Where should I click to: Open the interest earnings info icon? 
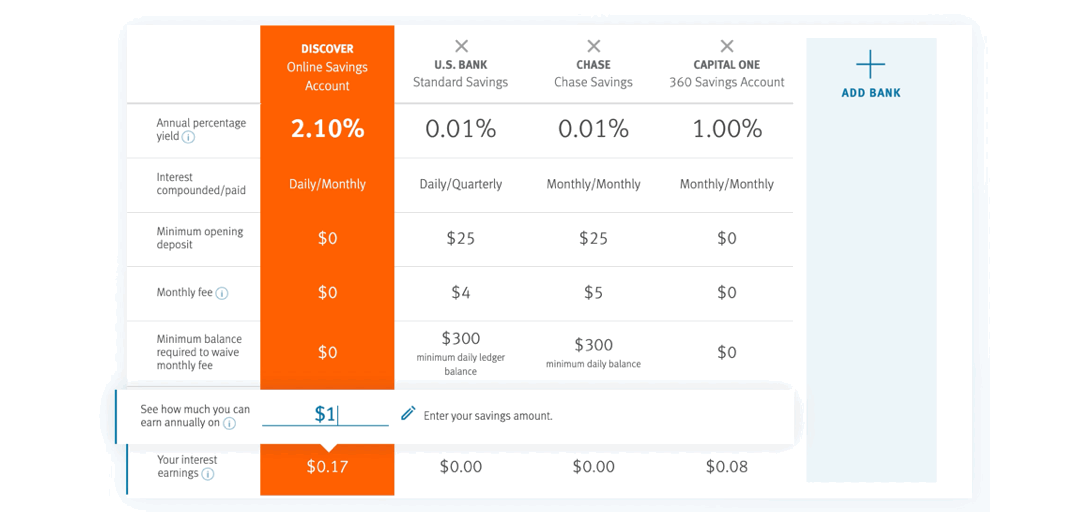tap(208, 474)
